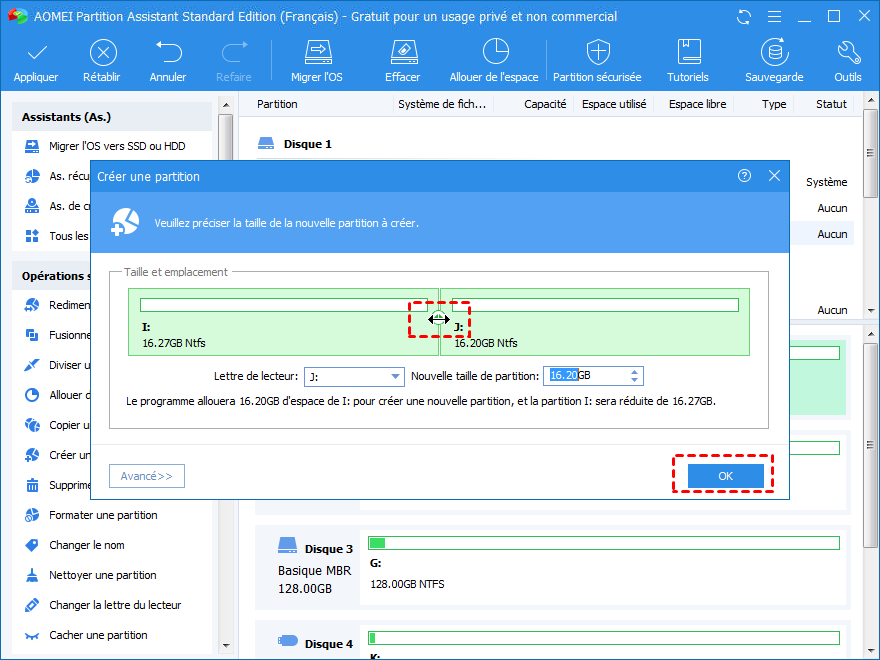Select Formater une partition in sidebar
This screenshot has width=880, height=660.
coord(103,515)
